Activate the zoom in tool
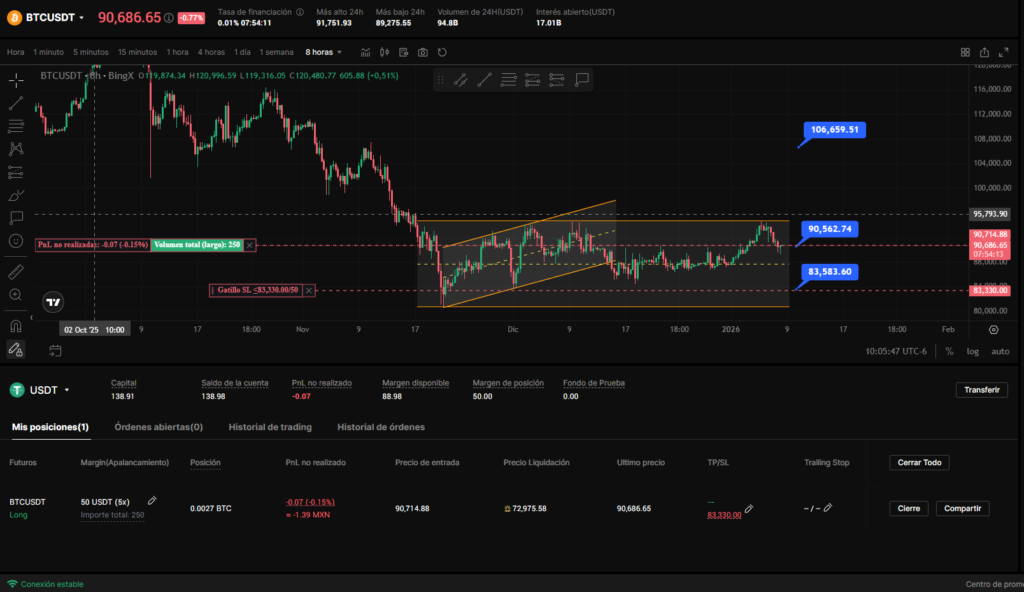Image resolution: width=1024 pixels, height=592 pixels. point(16,295)
